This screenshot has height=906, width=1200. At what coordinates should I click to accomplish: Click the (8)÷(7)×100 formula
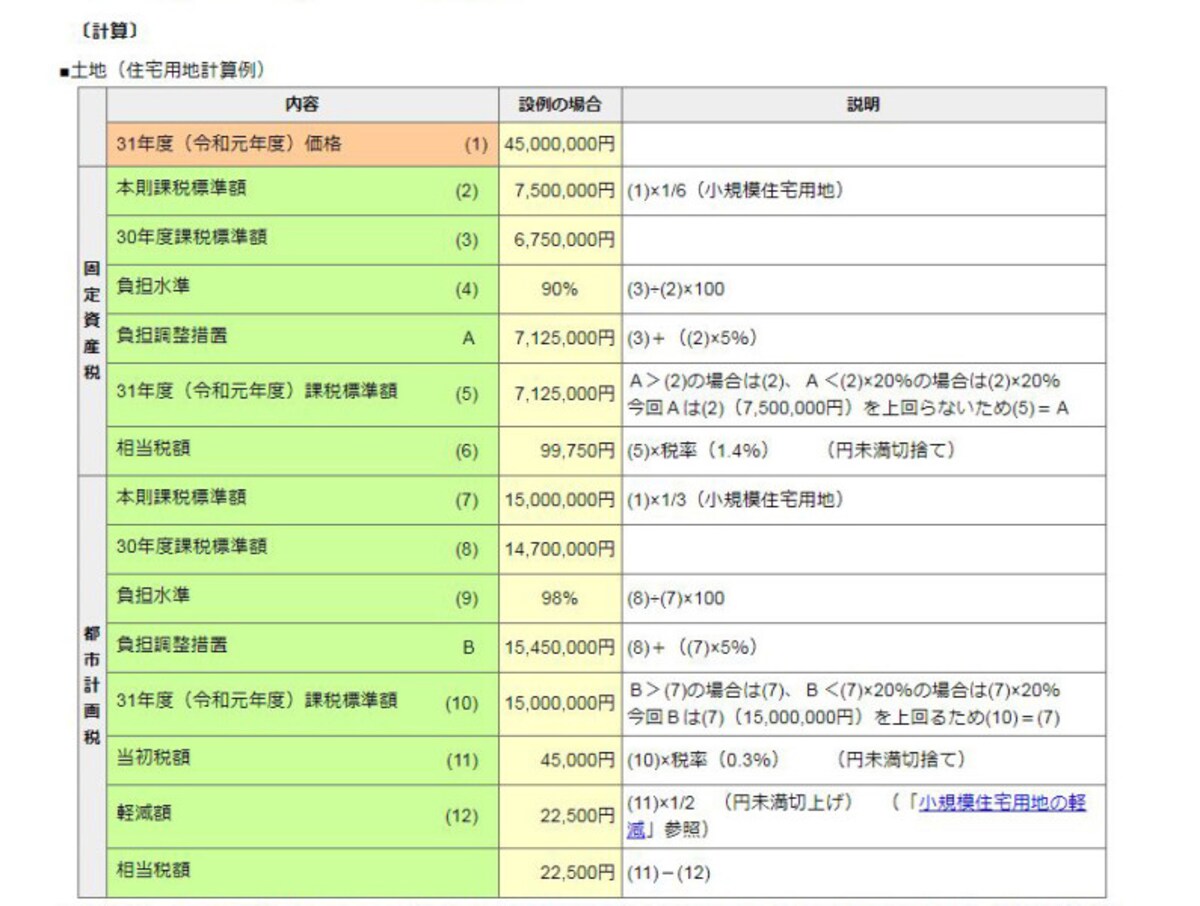(x=676, y=598)
